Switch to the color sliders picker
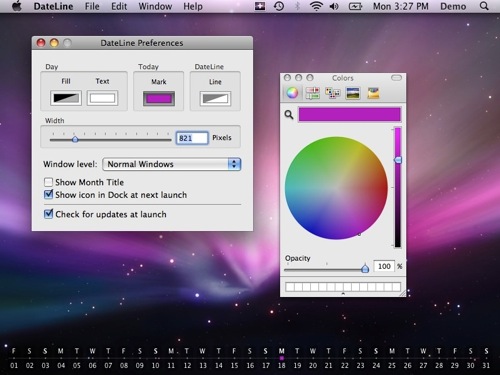500x375 pixels. [x=312, y=93]
